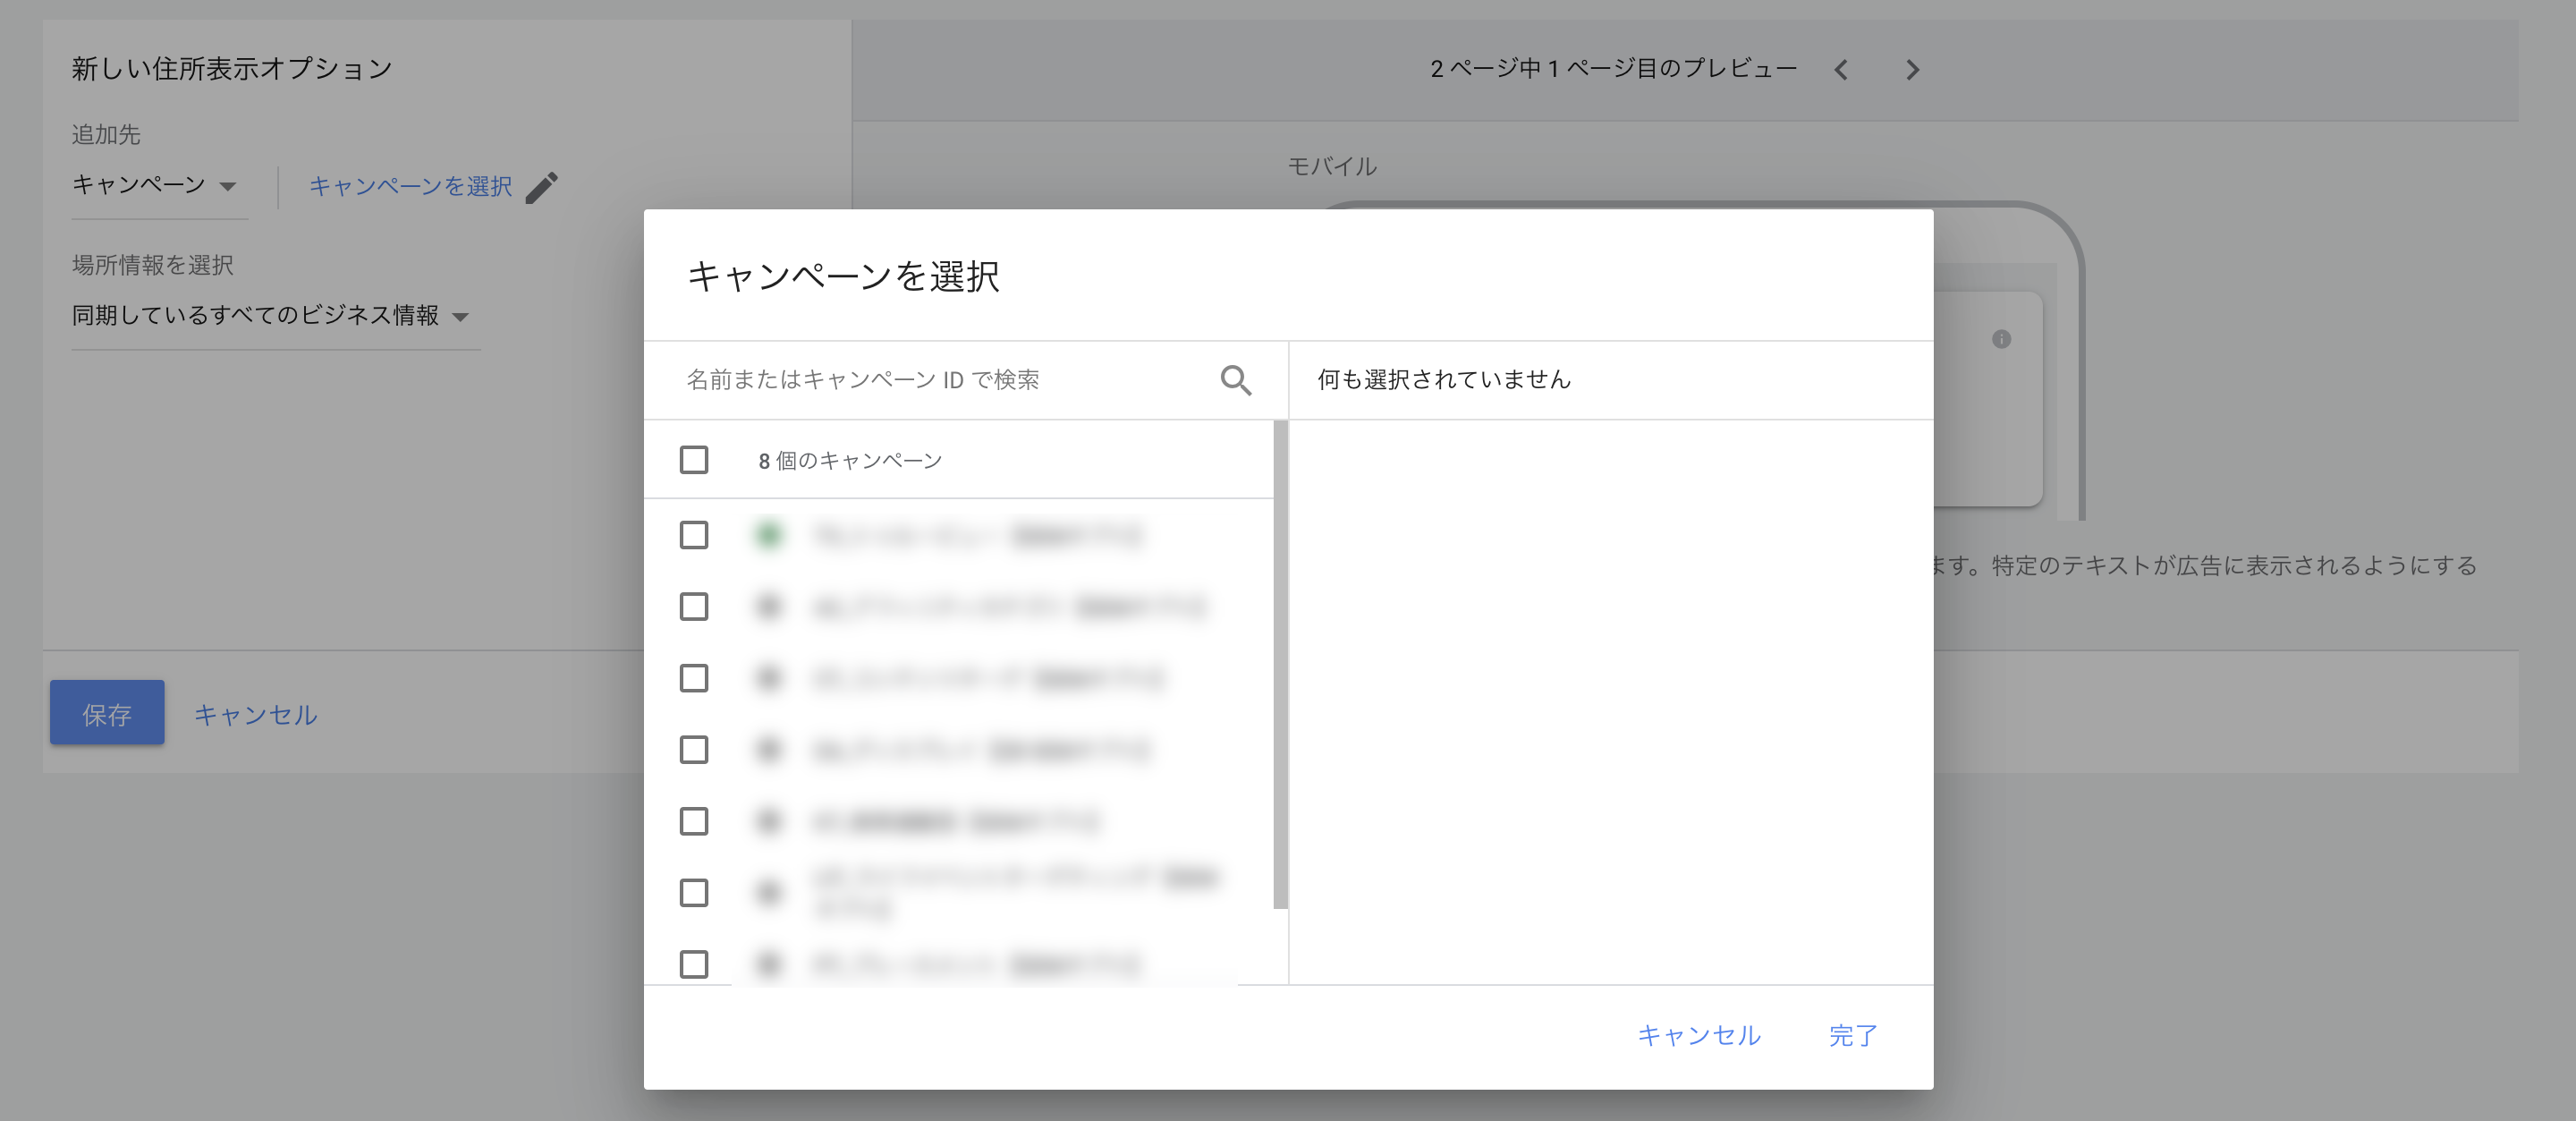
Task: Click the search magnifier icon in dialog
Action: 1236,380
